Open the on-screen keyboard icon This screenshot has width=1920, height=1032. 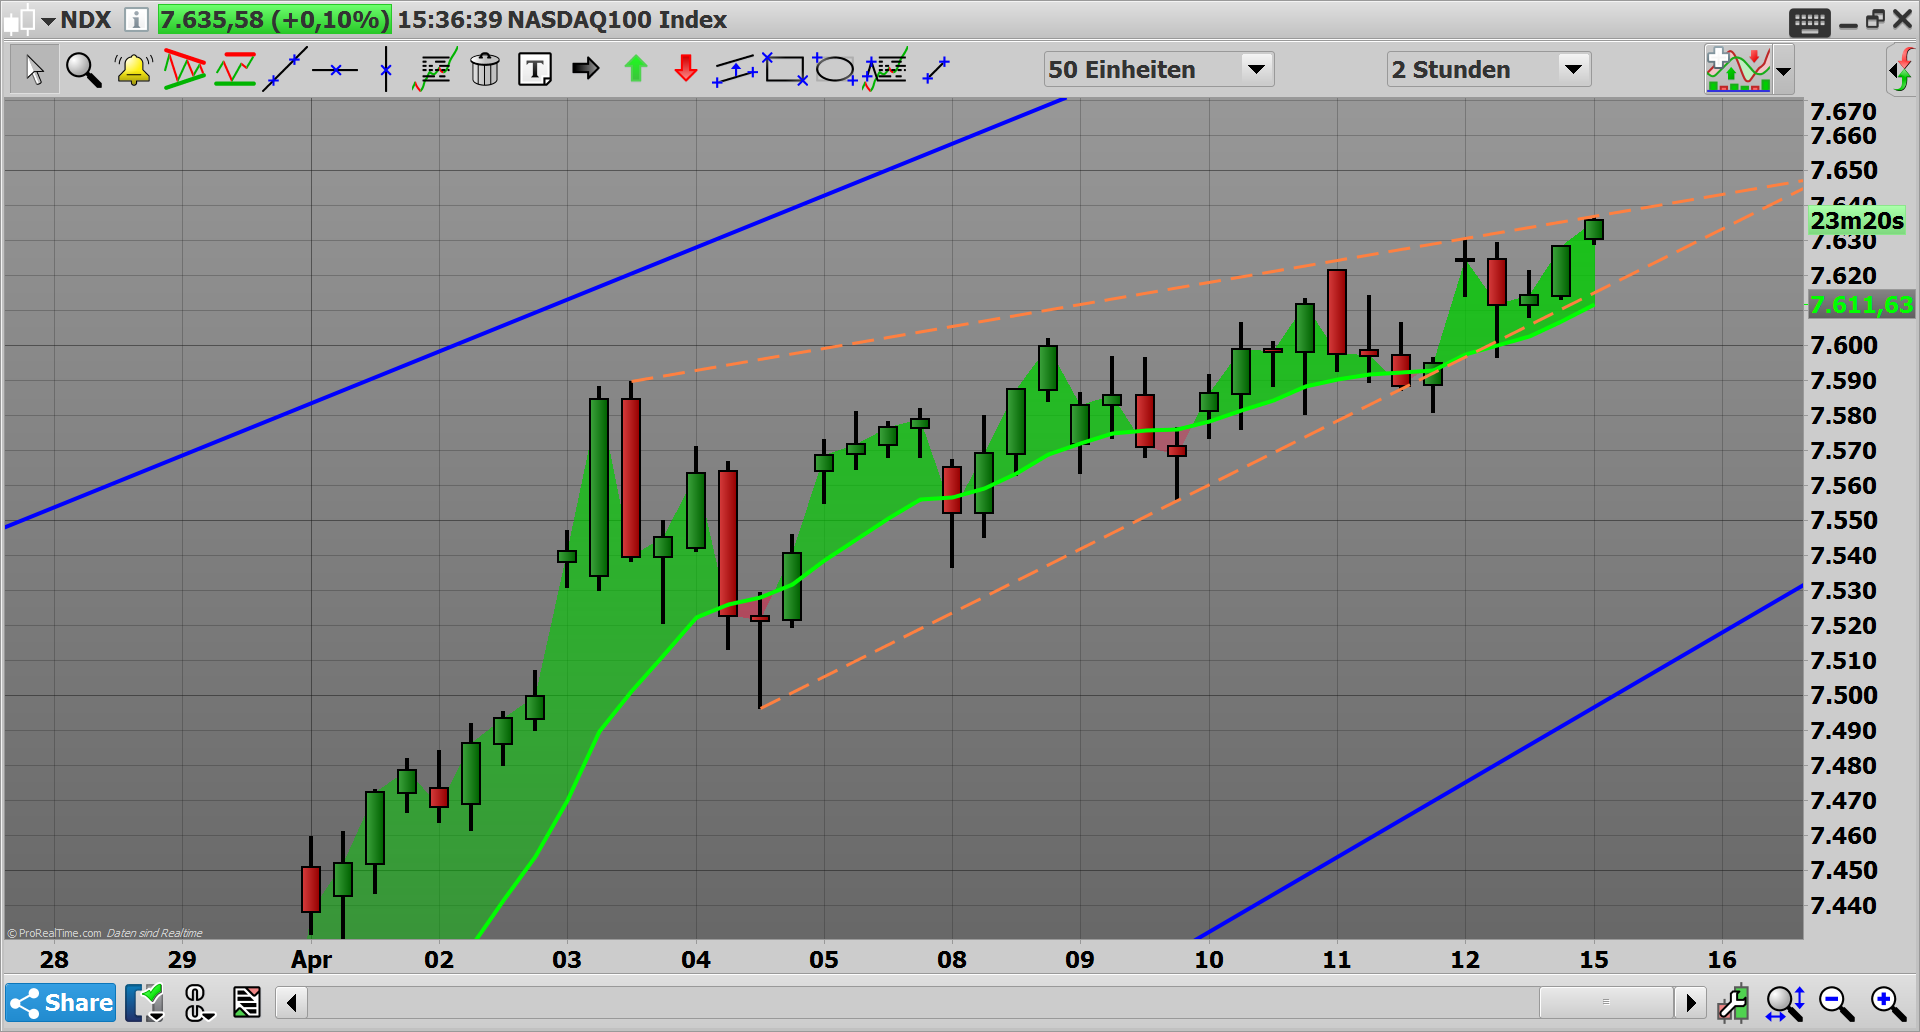point(1810,21)
